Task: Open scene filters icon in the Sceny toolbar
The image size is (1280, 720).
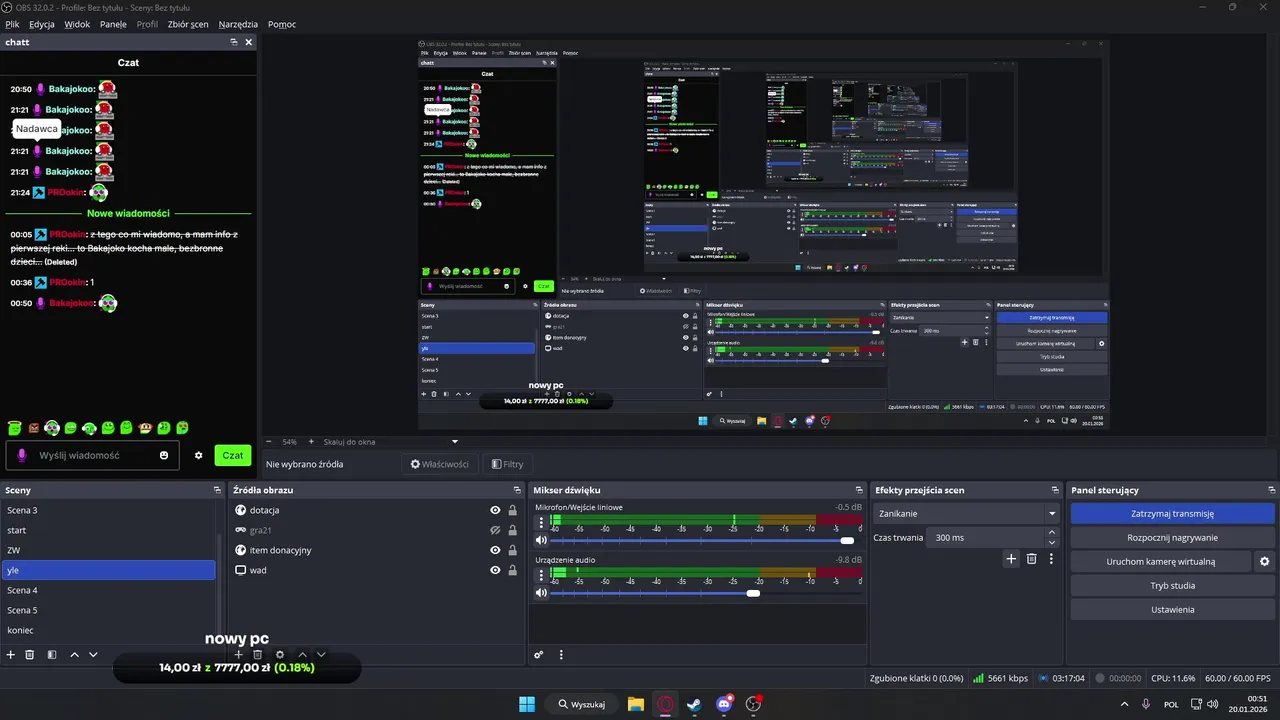Action: (x=52, y=655)
